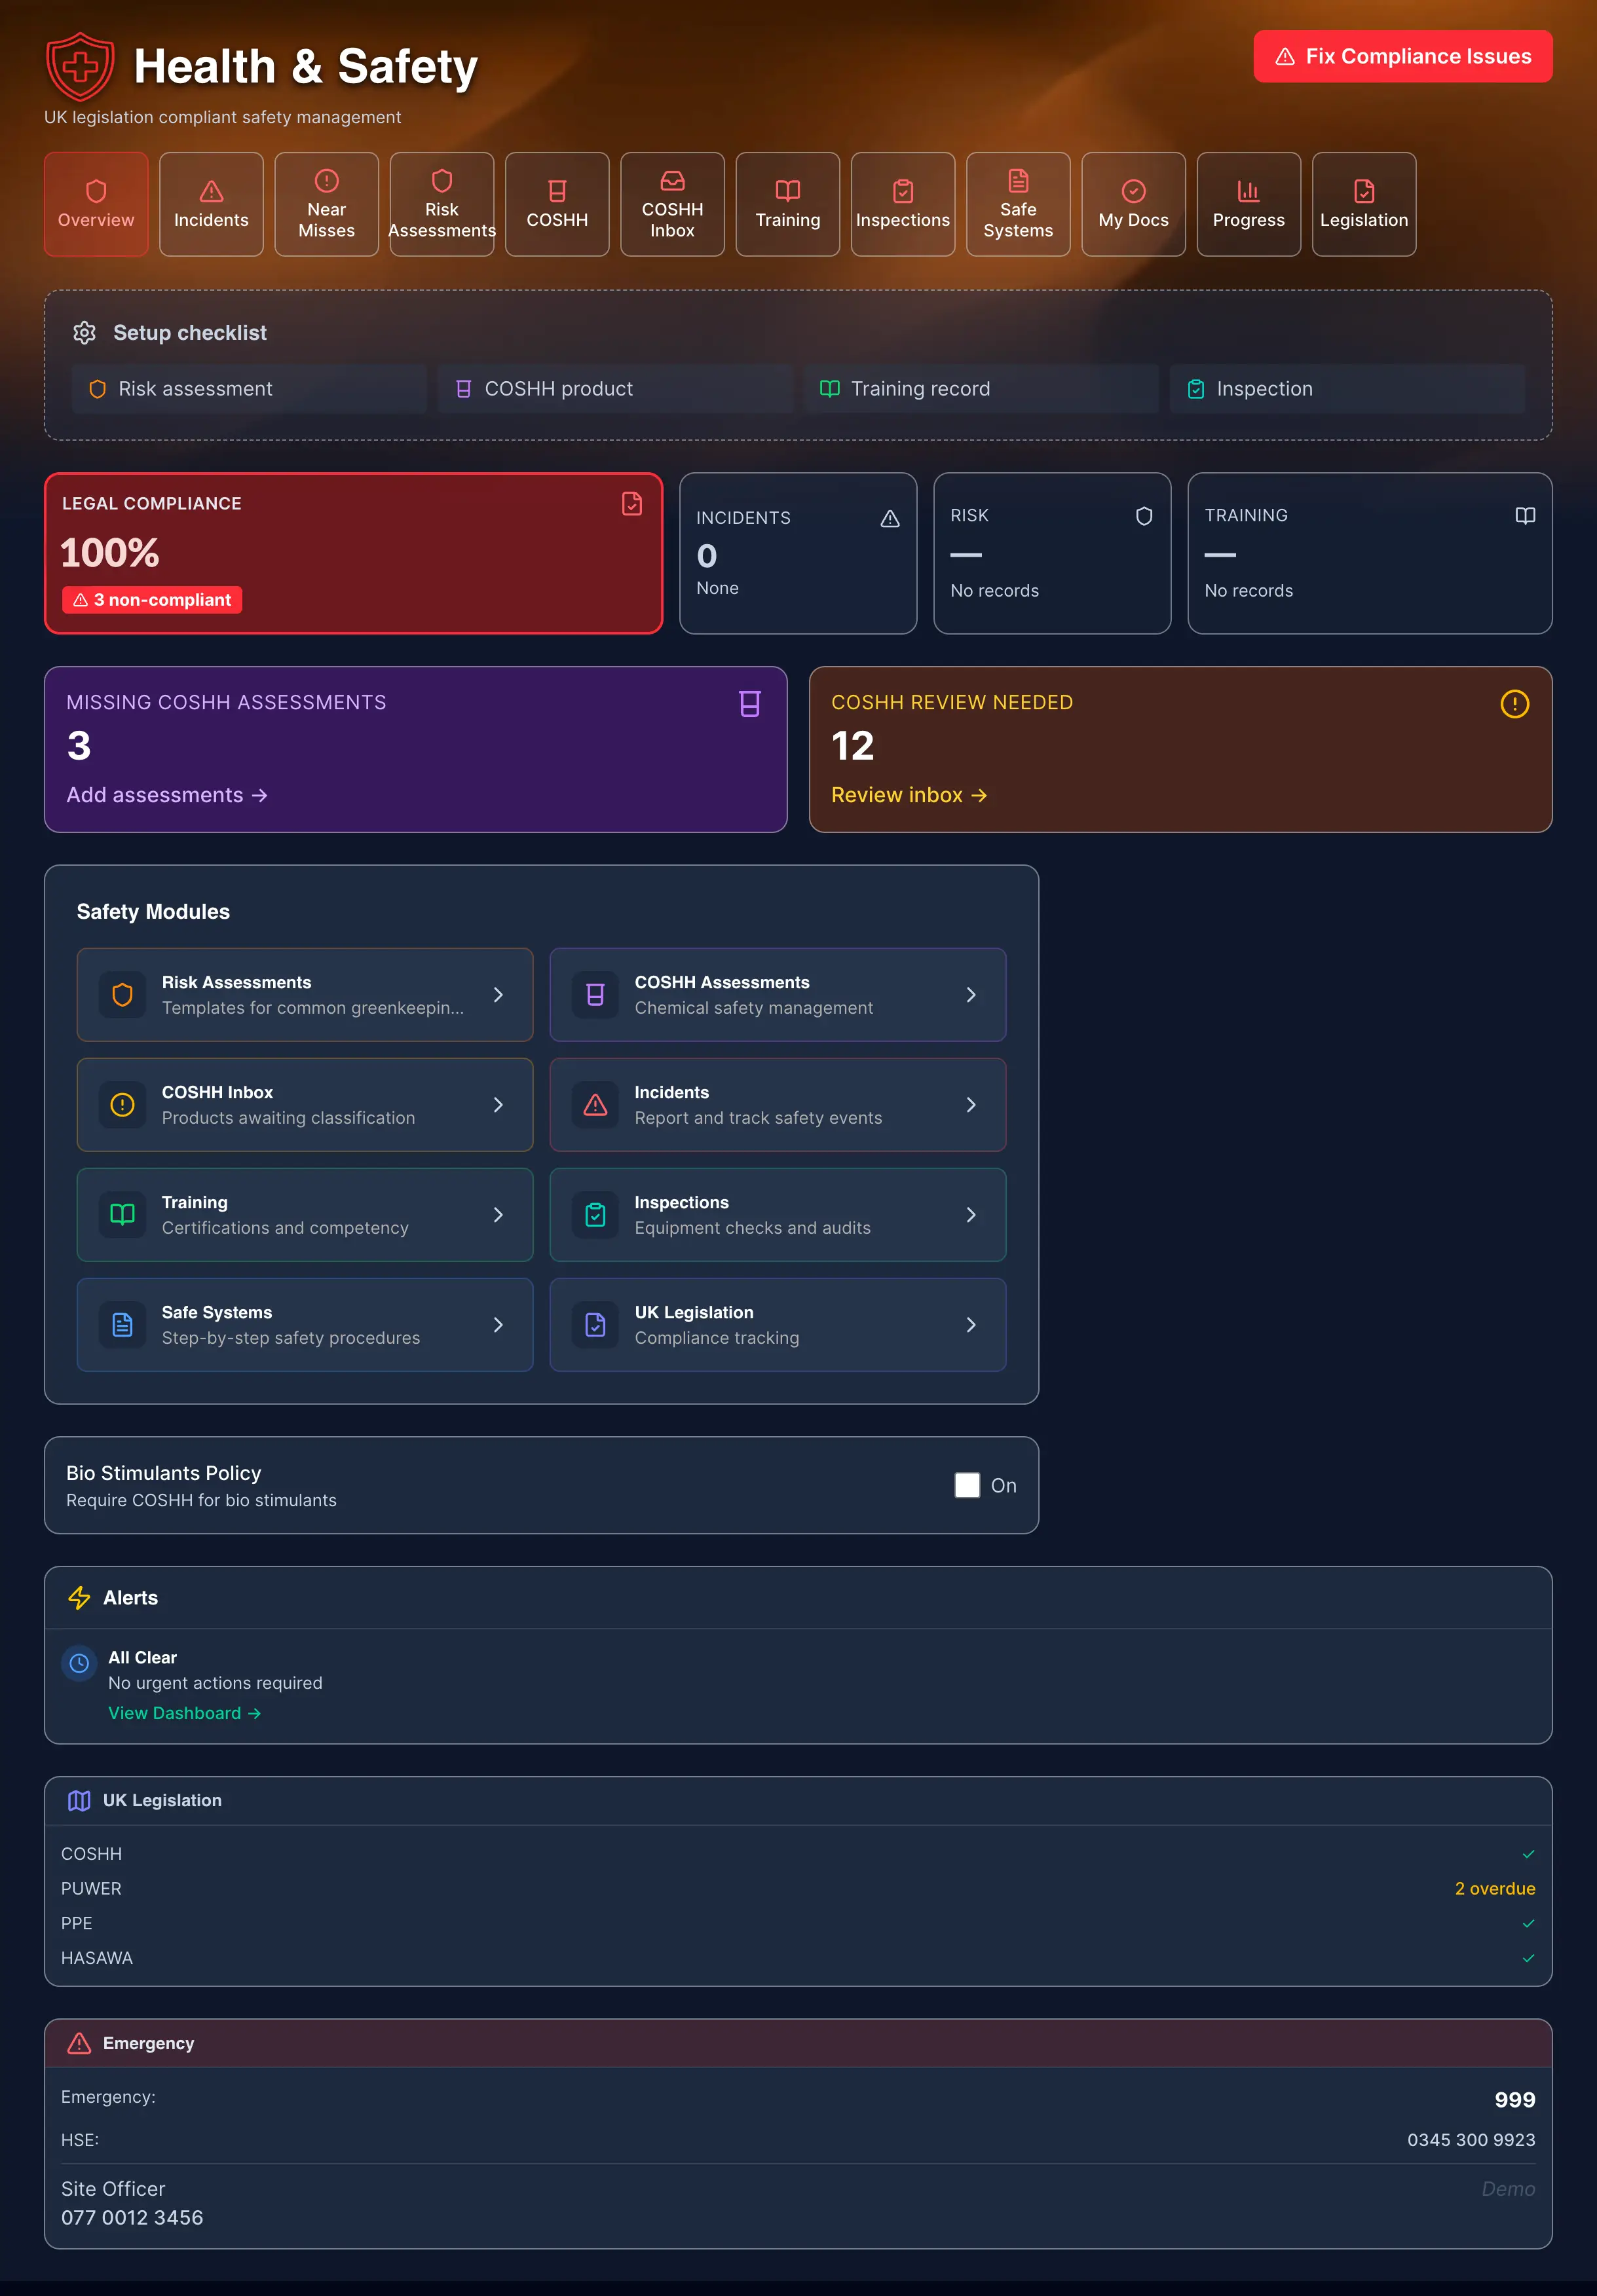This screenshot has height=2296, width=1597.
Task: Click the COSHH Inbox module alert icon
Action: tap(122, 1105)
